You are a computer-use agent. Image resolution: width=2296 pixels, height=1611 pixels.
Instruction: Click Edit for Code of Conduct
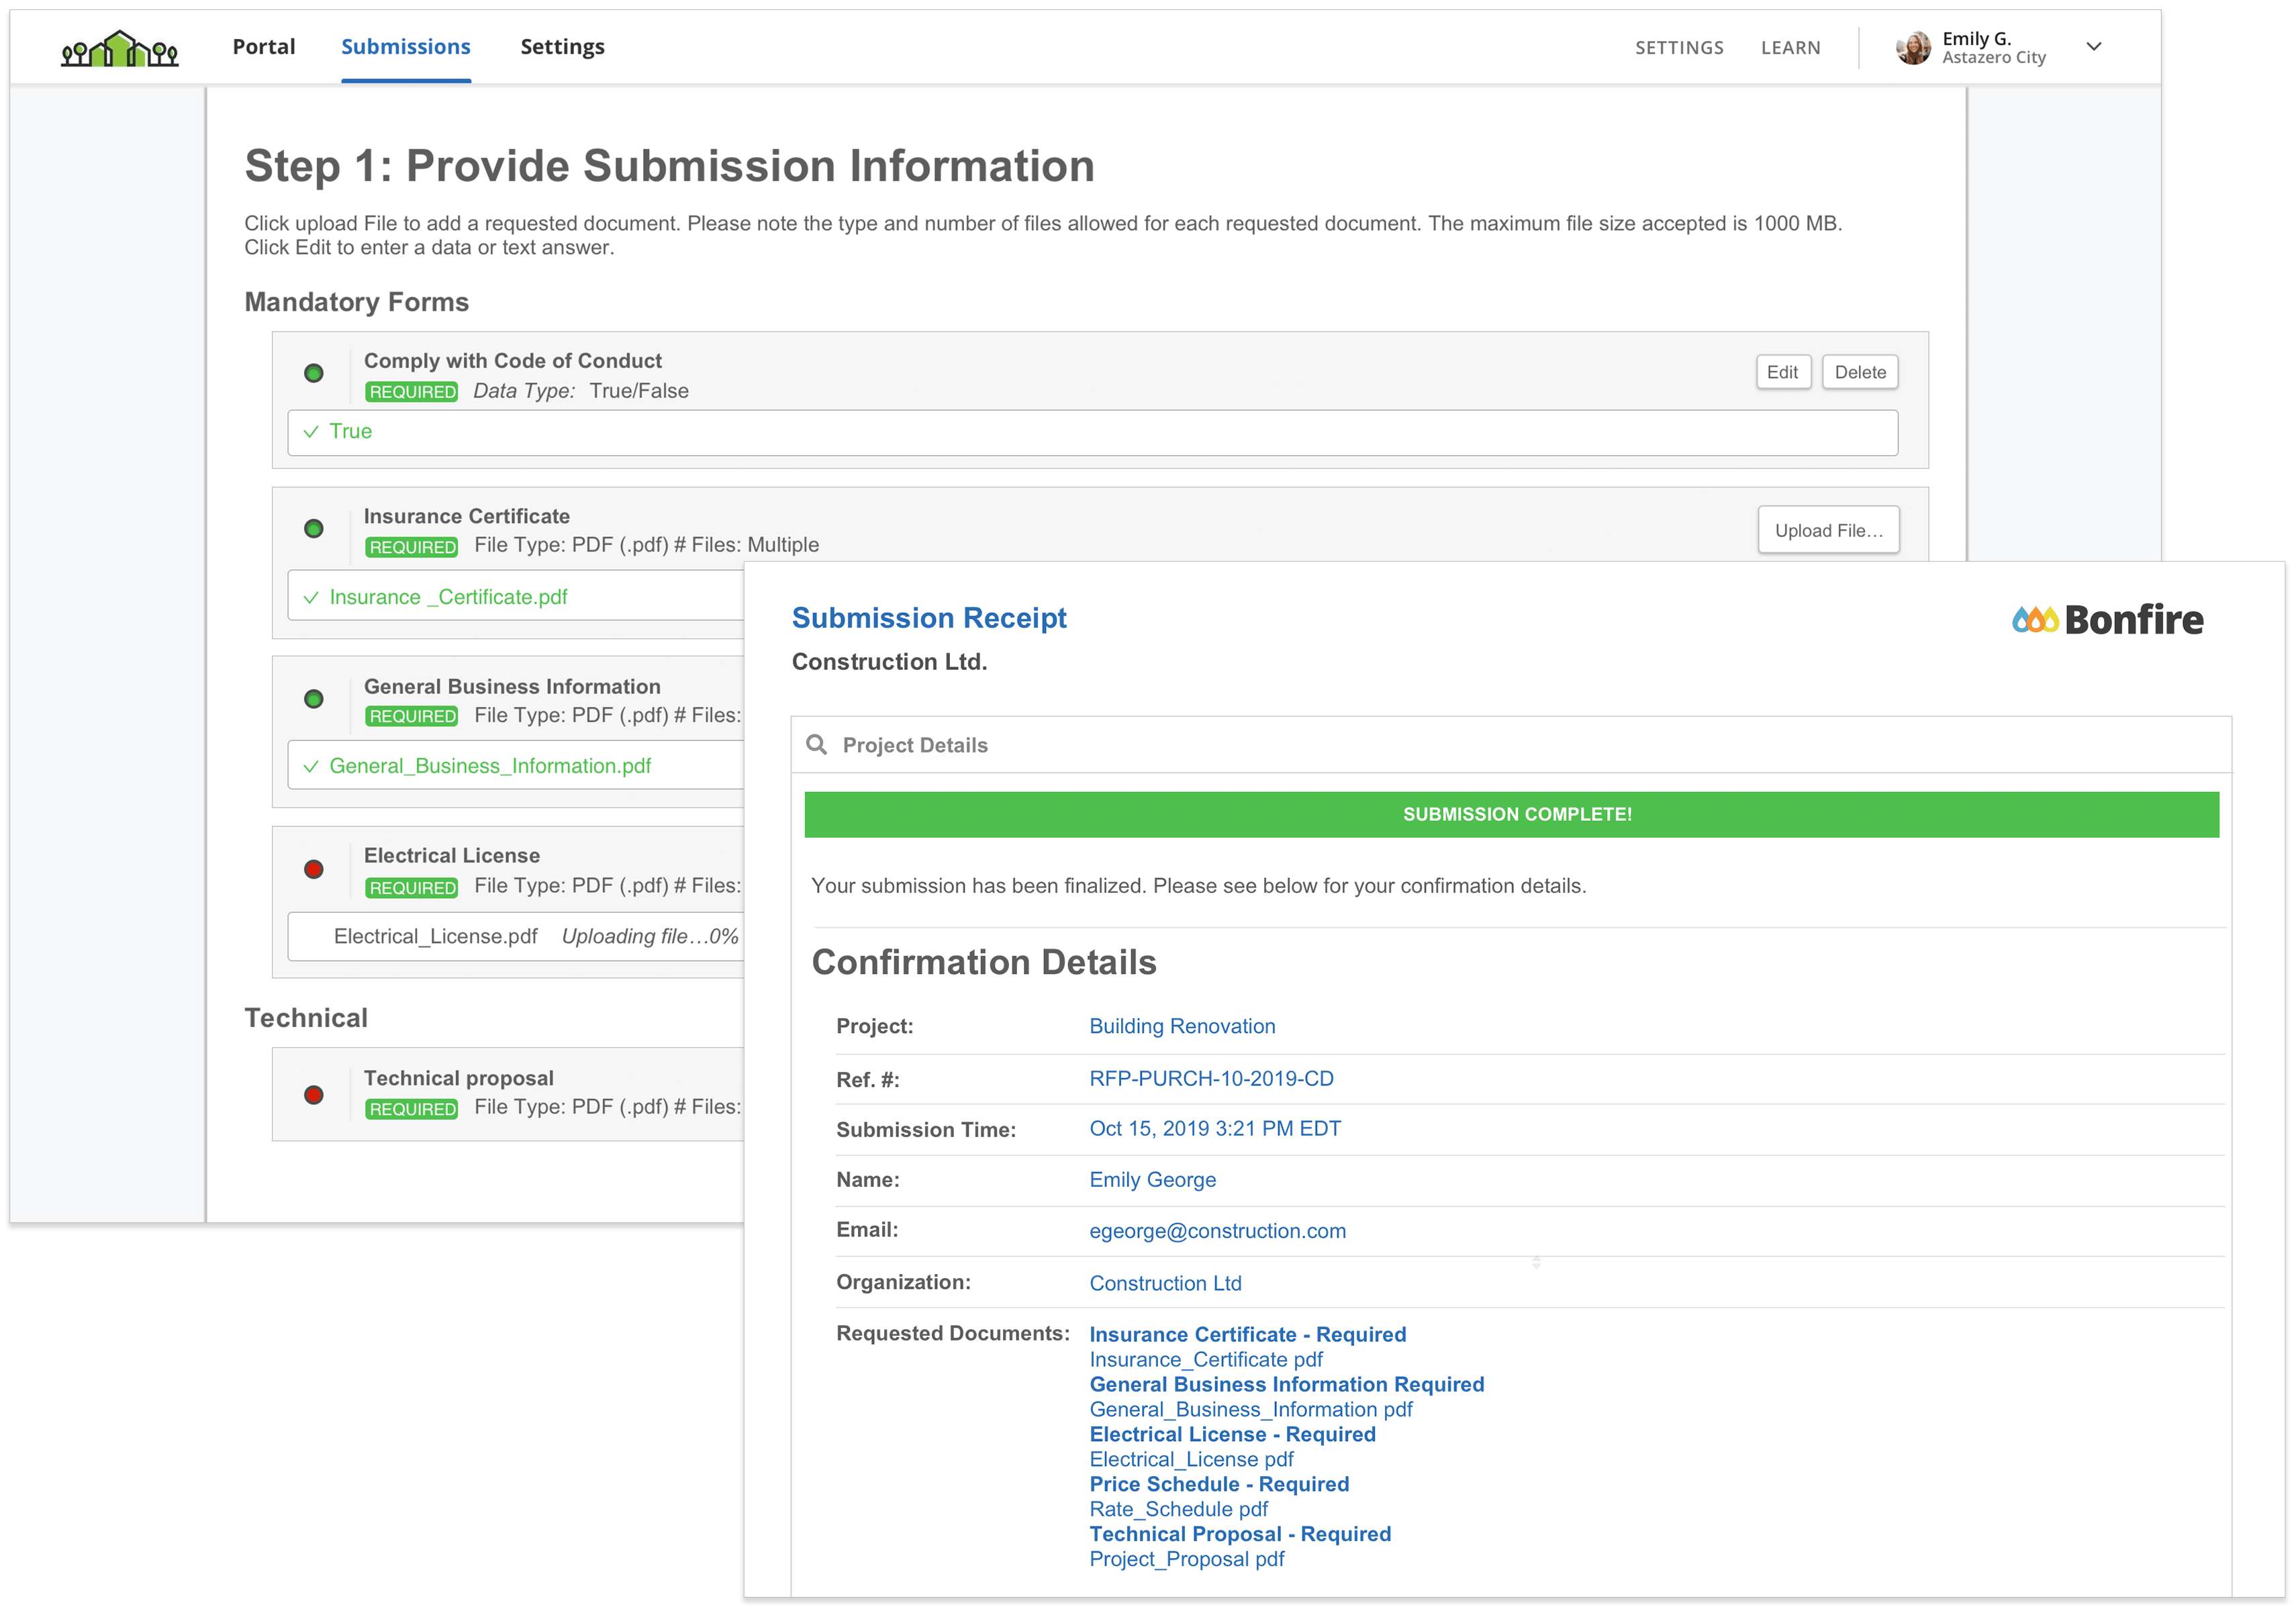[x=1782, y=372]
